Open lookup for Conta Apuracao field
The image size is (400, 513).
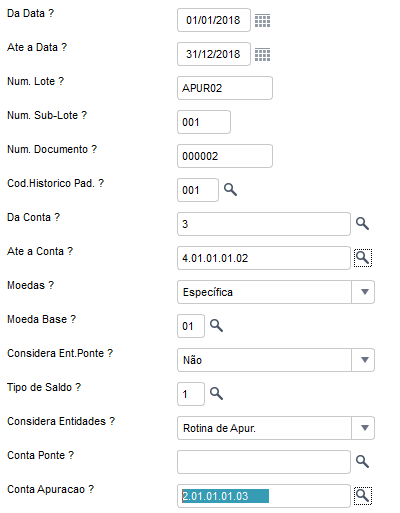click(x=363, y=496)
